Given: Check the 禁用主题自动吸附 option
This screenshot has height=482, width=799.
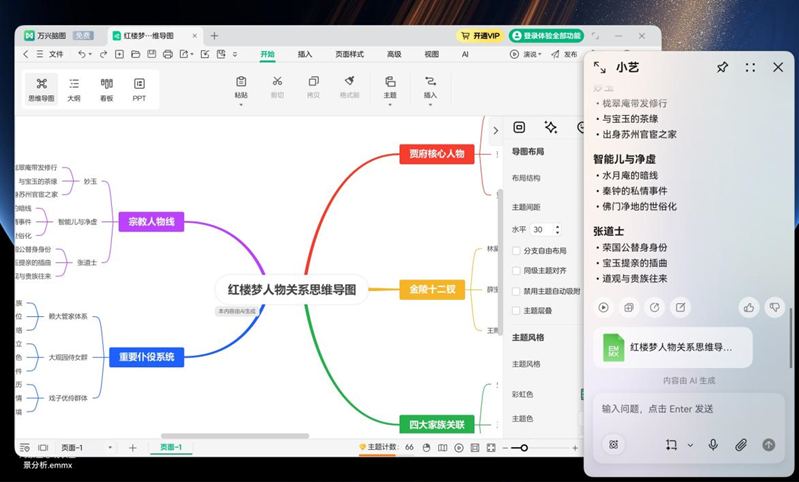Looking at the screenshot, I should (517, 291).
